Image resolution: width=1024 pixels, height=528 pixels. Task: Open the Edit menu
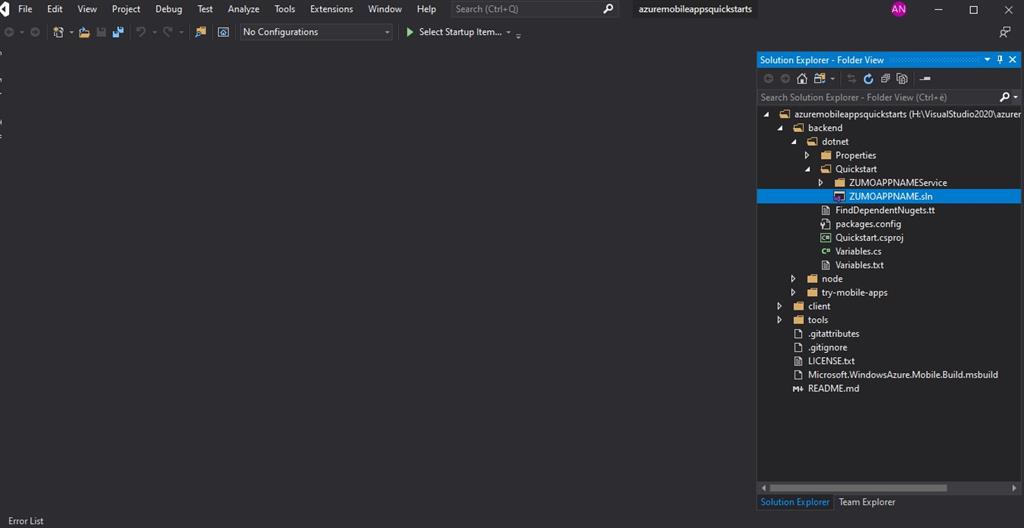(x=55, y=9)
